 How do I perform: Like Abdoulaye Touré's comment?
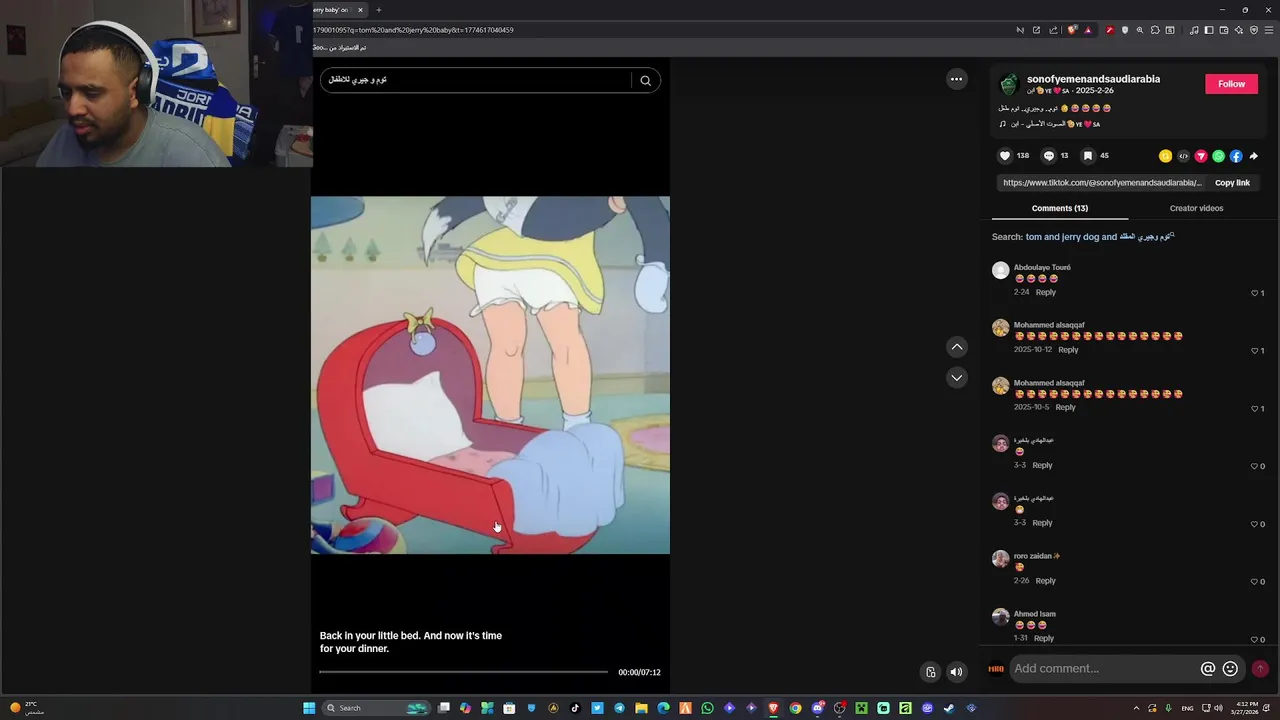point(1255,293)
